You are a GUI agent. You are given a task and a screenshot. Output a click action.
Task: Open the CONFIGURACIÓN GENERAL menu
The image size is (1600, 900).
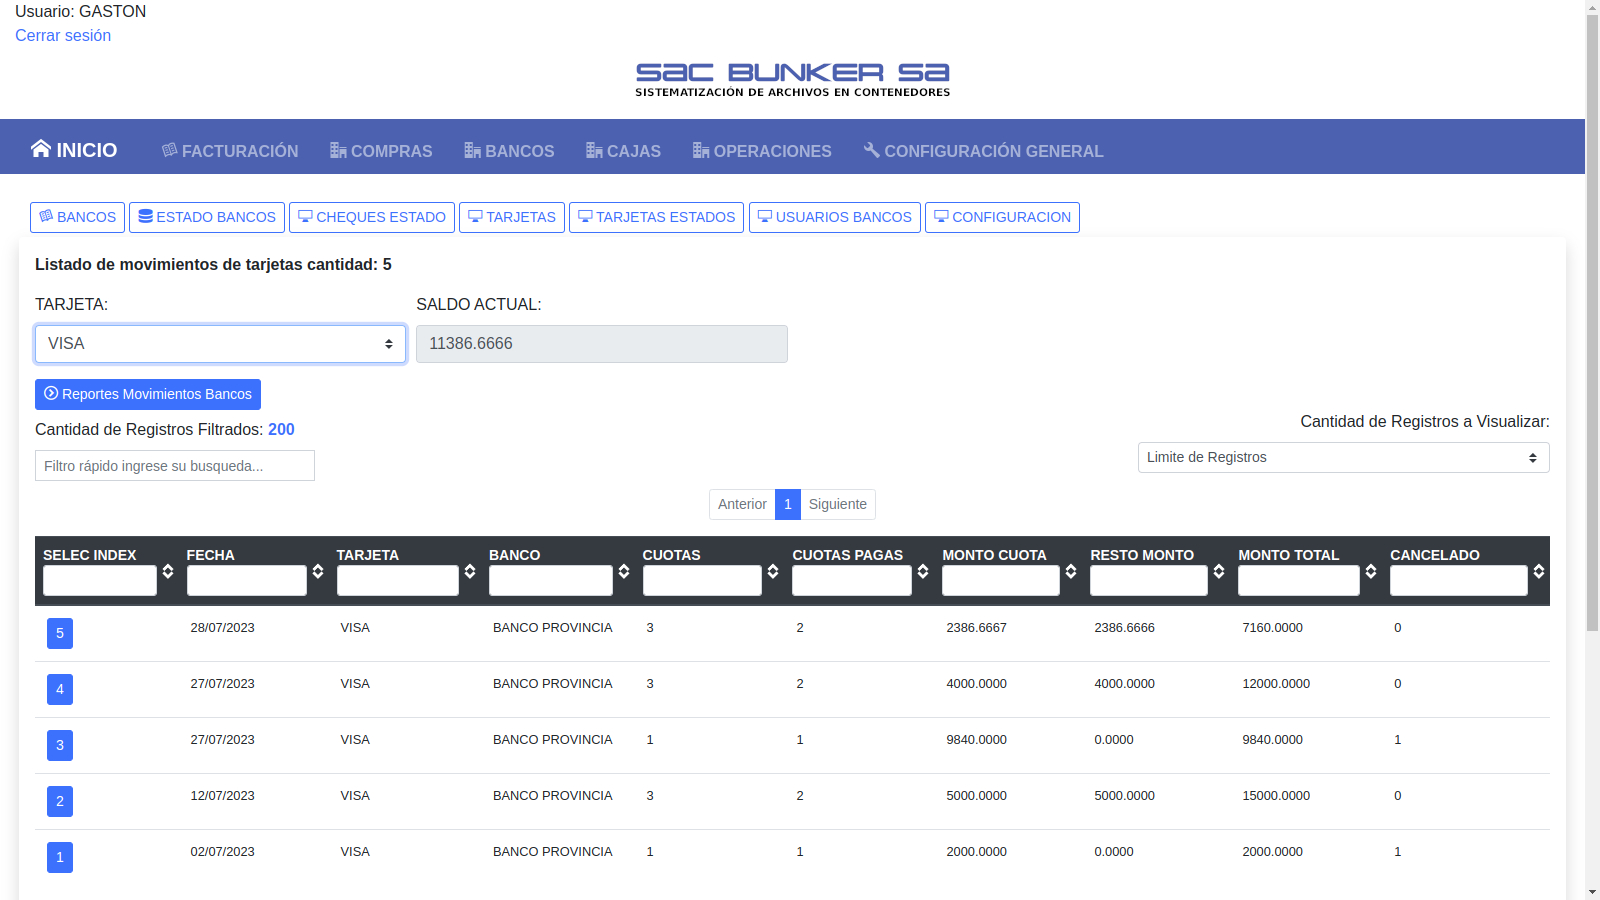(x=983, y=151)
